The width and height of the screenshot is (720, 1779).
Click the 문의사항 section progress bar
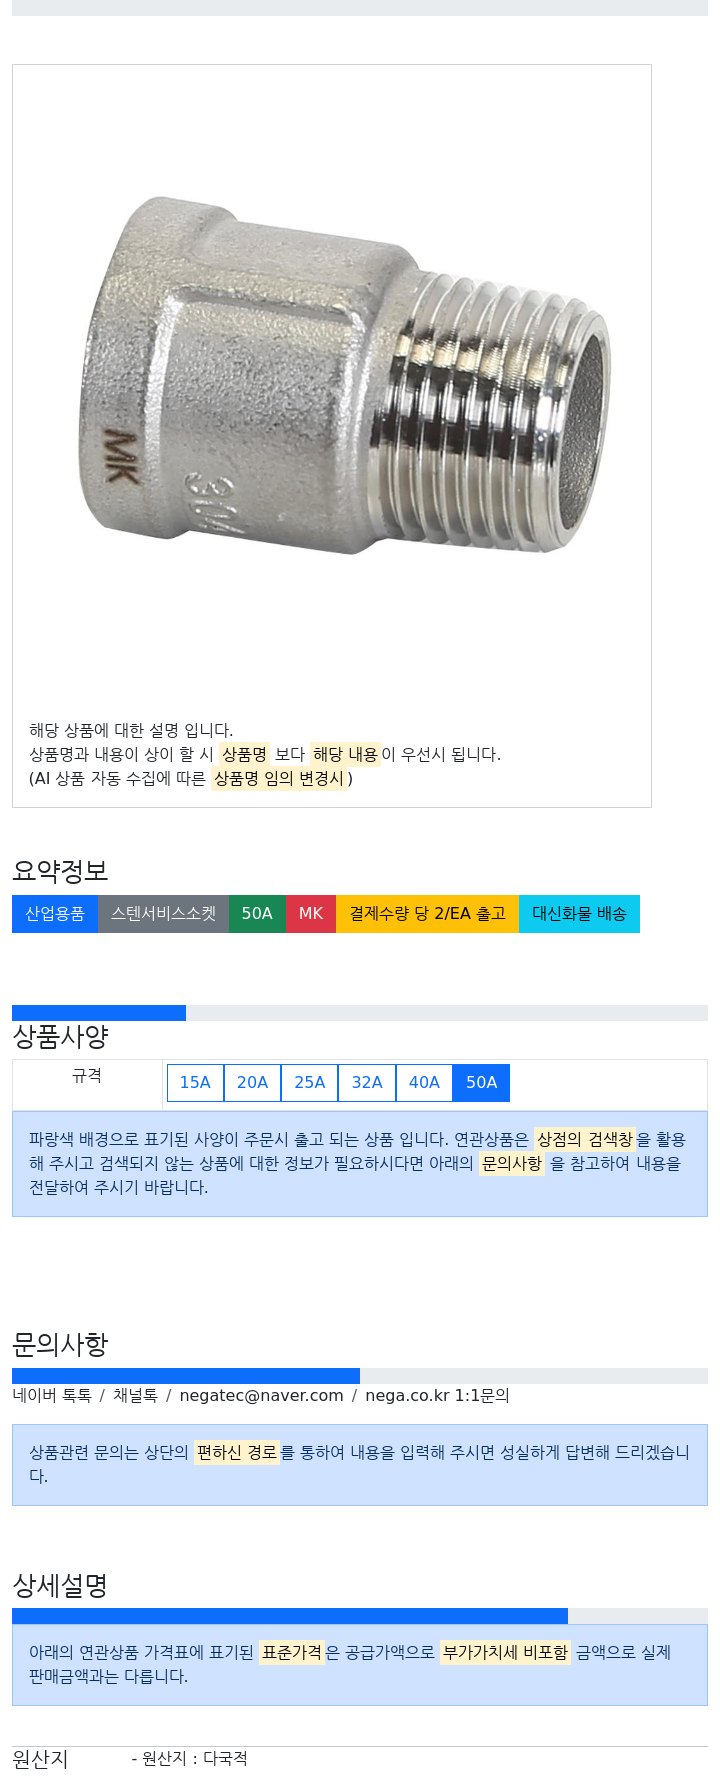pos(360,1376)
